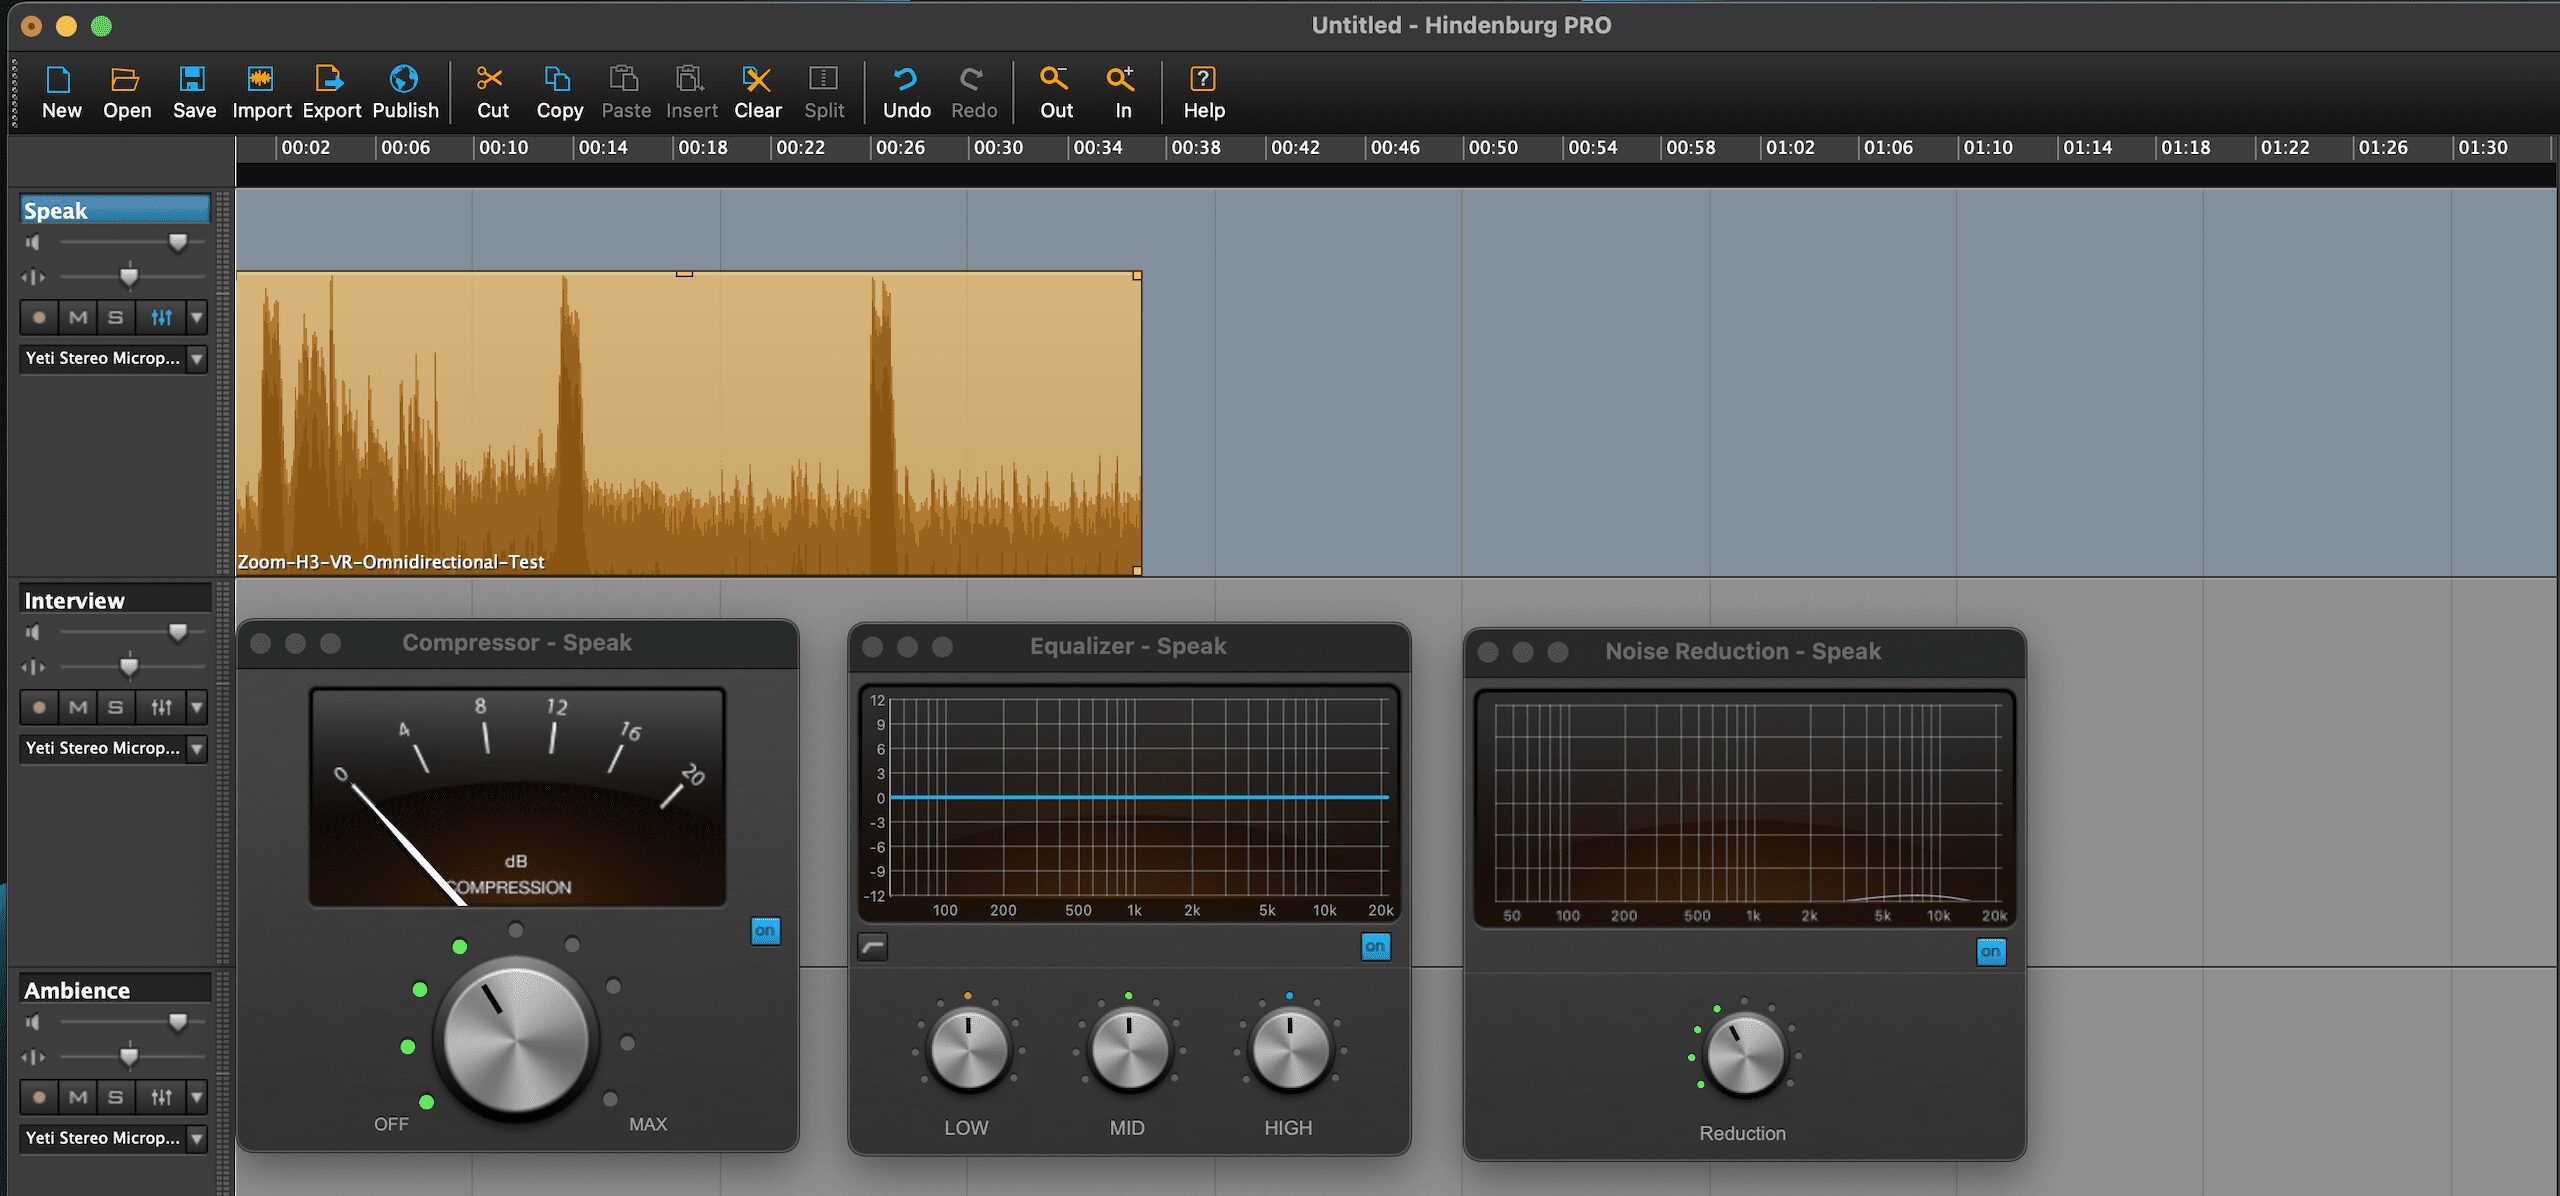Image resolution: width=2560 pixels, height=1196 pixels.
Task: Open Speak track input device dropdown
Action: pyautogui.click(x=197, y=359)
